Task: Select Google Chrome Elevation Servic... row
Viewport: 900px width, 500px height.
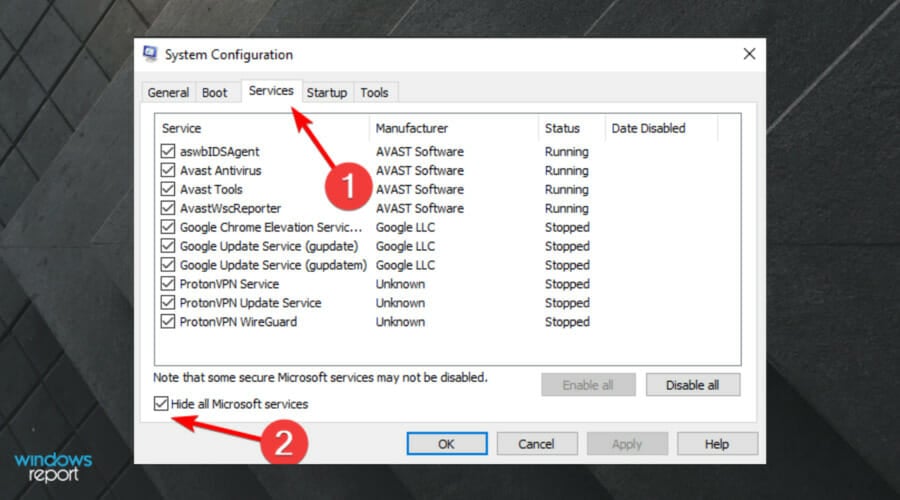Action: click(x=271, y=227)
